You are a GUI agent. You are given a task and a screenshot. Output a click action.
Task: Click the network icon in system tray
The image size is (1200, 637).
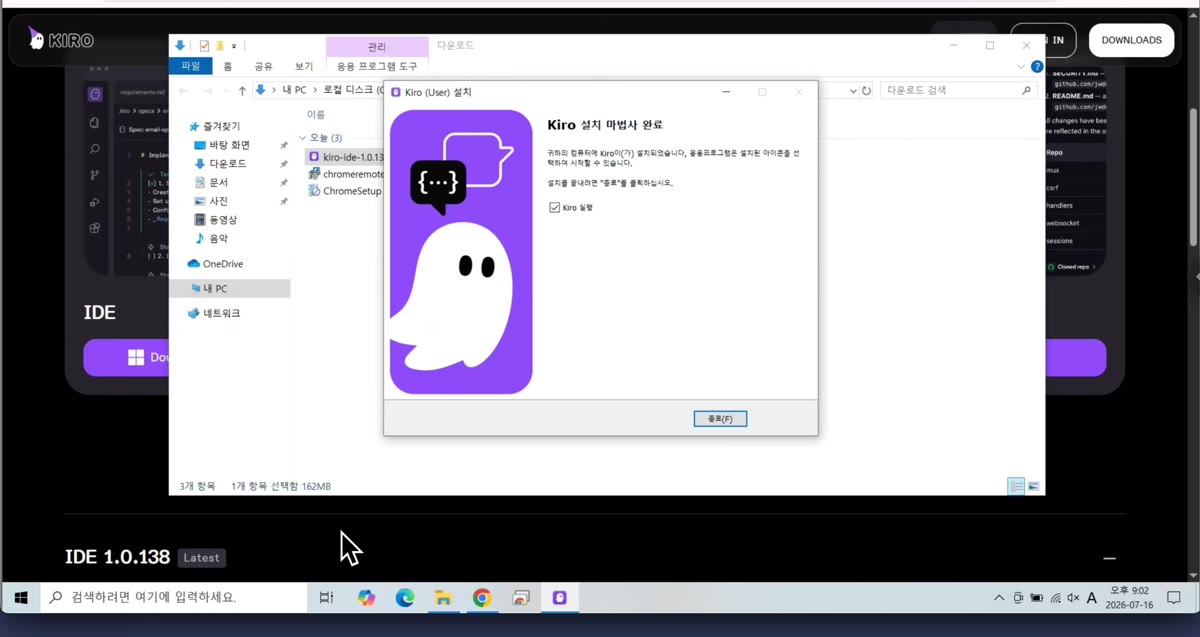tap(1055, 598)
